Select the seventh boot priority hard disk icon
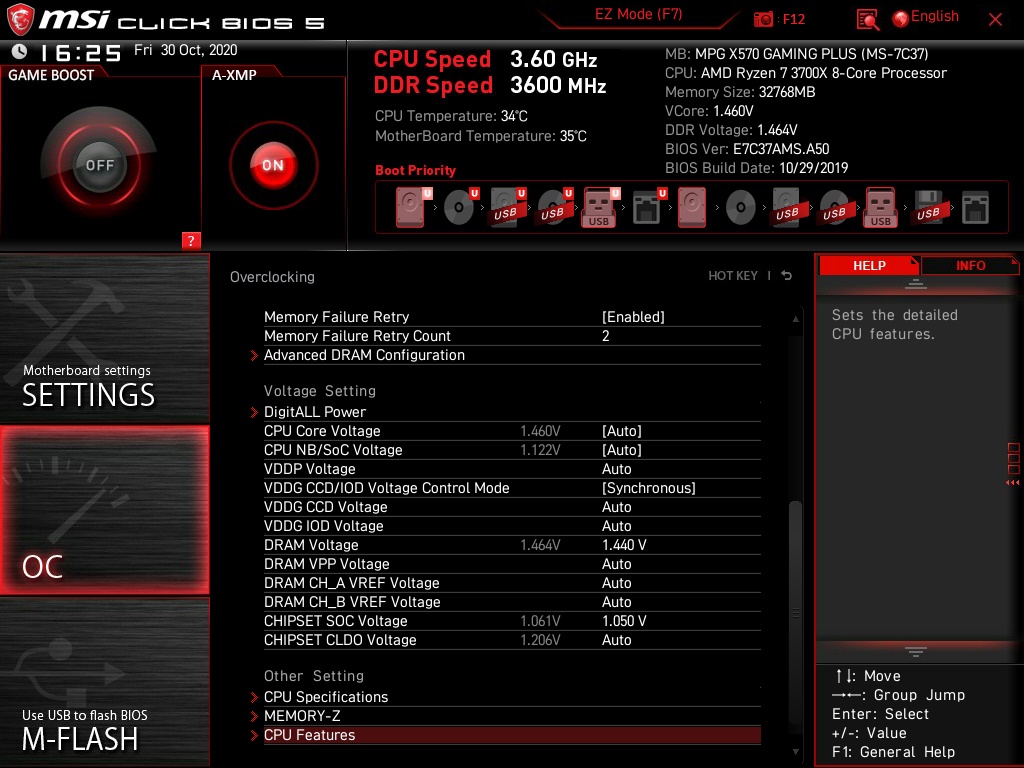Image resolution: width=1024 pixels, height=768 pixels. click(692, 208)
